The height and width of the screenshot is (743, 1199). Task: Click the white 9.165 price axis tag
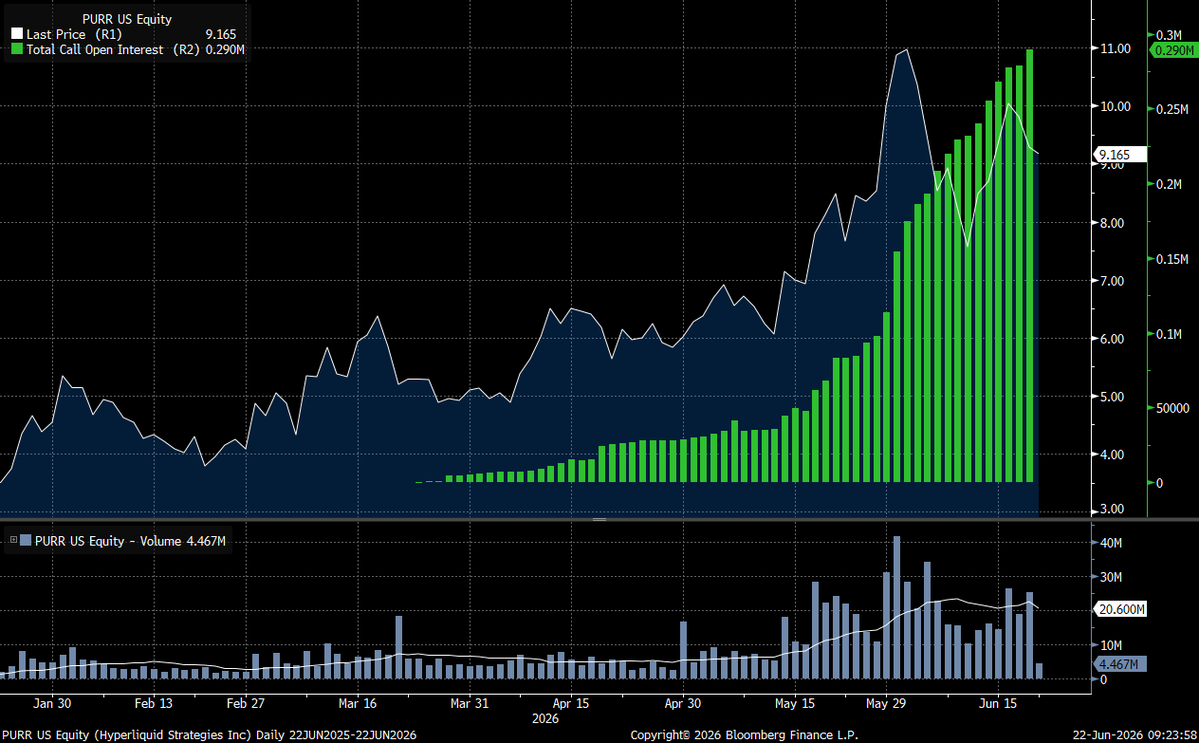(1121, 154)
